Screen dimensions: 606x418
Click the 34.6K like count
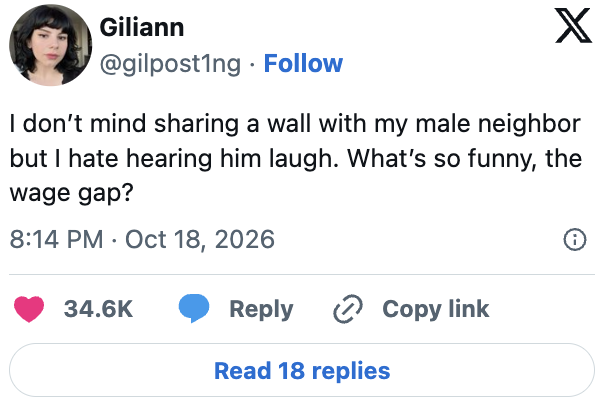[x=99, y=309]
